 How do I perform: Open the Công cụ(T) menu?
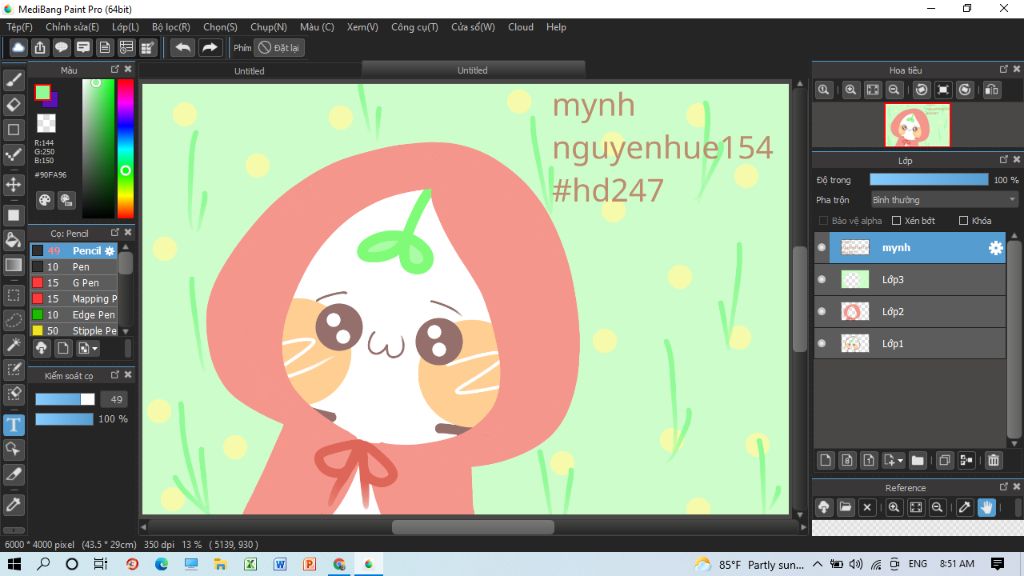tap(415, 27)
